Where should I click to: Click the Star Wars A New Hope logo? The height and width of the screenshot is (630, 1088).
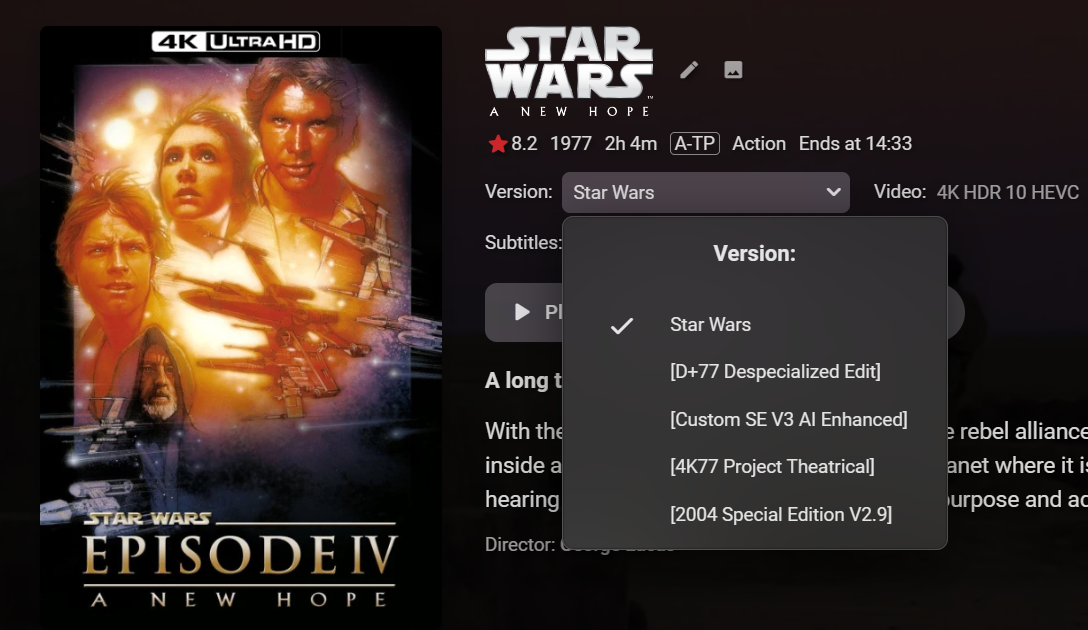pyautogui.click(x=569, y=72)
